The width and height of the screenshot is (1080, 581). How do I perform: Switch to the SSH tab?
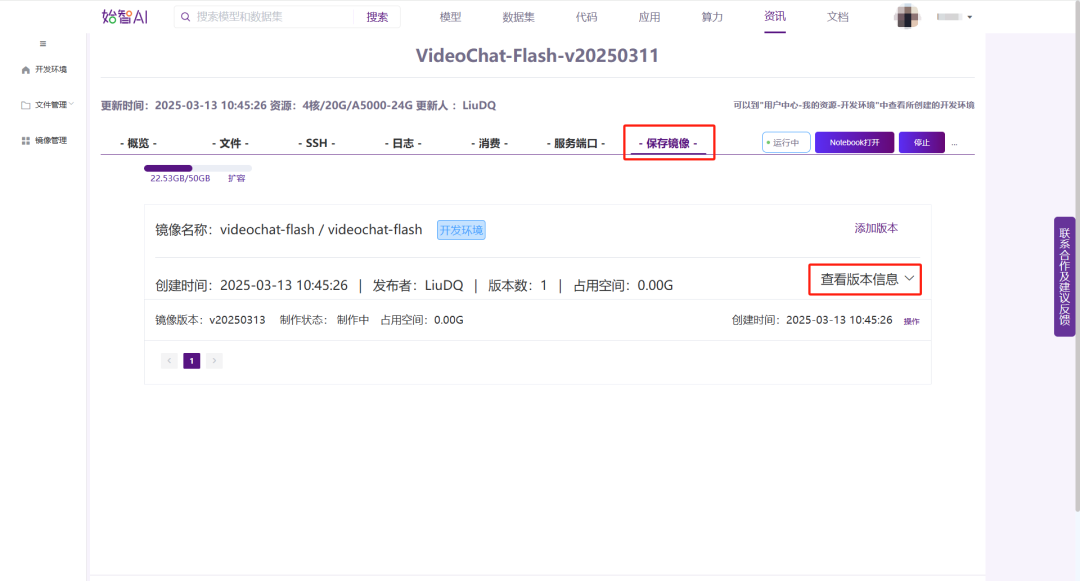coord(317,143)
